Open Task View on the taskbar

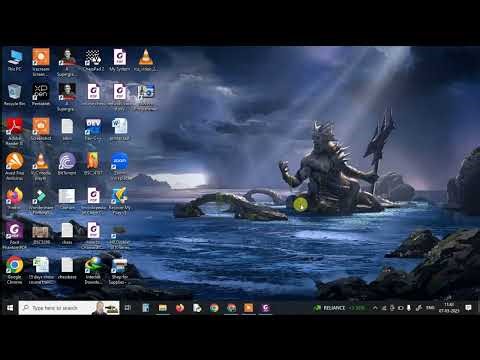[128, 308]
